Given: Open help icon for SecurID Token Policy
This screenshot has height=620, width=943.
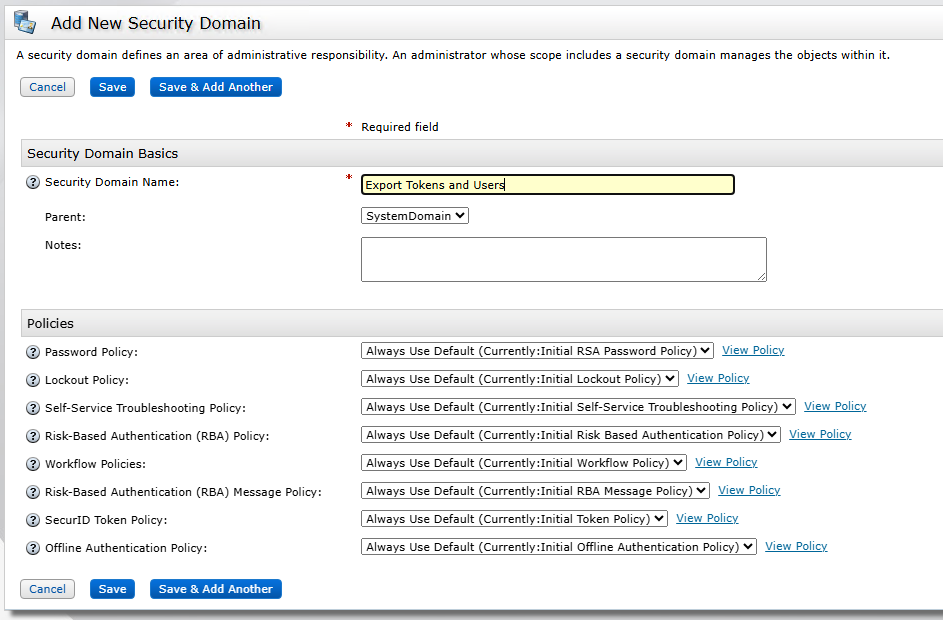Looking at the screenshot, I should [x=33, y=521].
